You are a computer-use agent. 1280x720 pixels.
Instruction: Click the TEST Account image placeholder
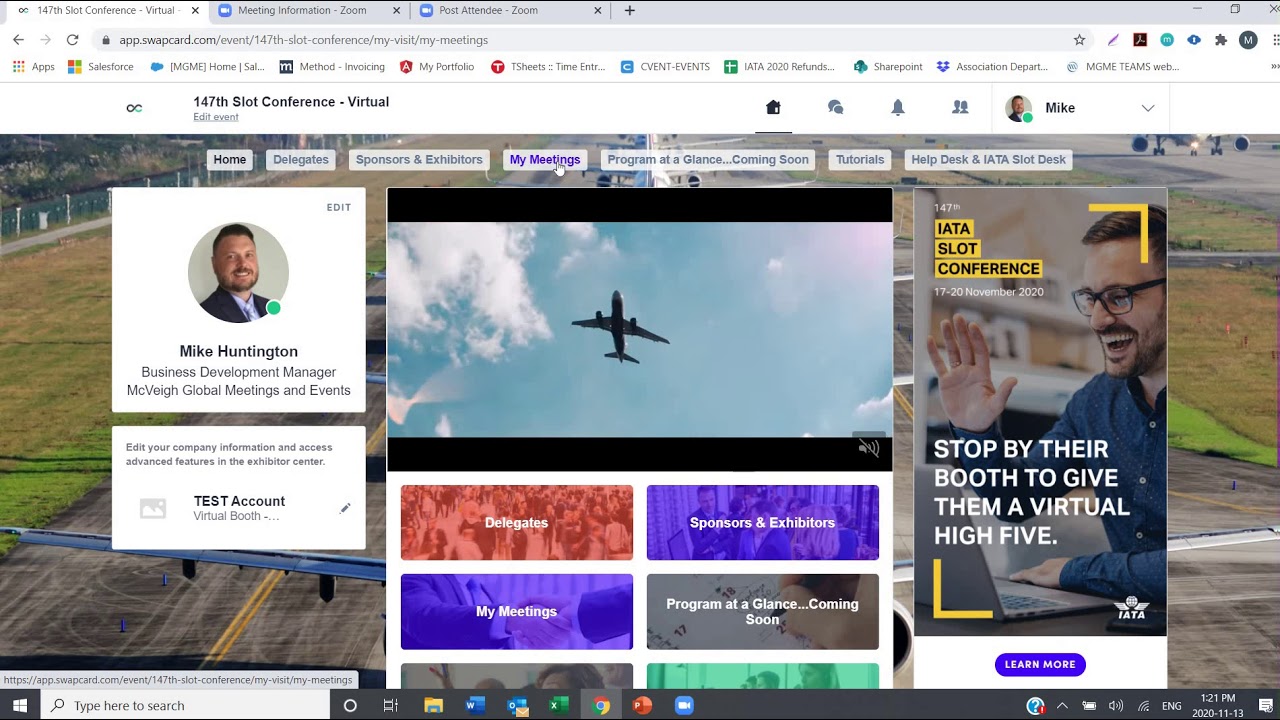coord(153,508)
